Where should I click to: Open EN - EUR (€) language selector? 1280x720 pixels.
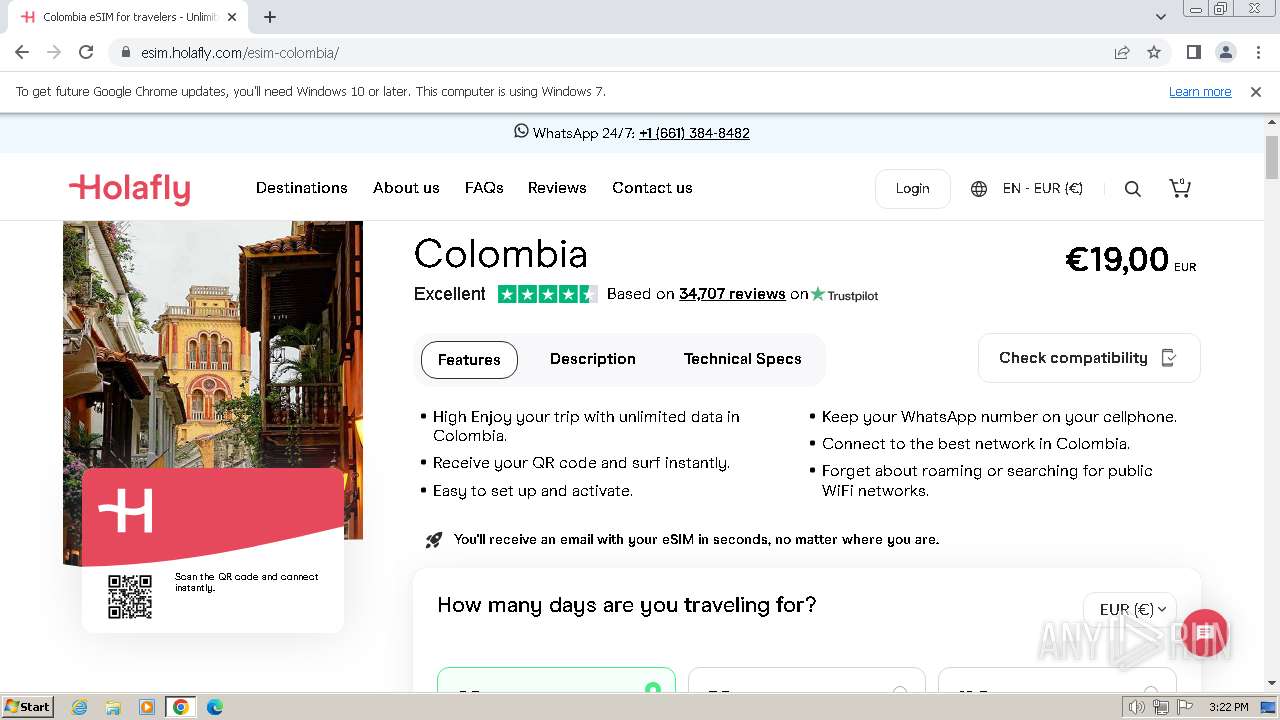coord(1043,188)
